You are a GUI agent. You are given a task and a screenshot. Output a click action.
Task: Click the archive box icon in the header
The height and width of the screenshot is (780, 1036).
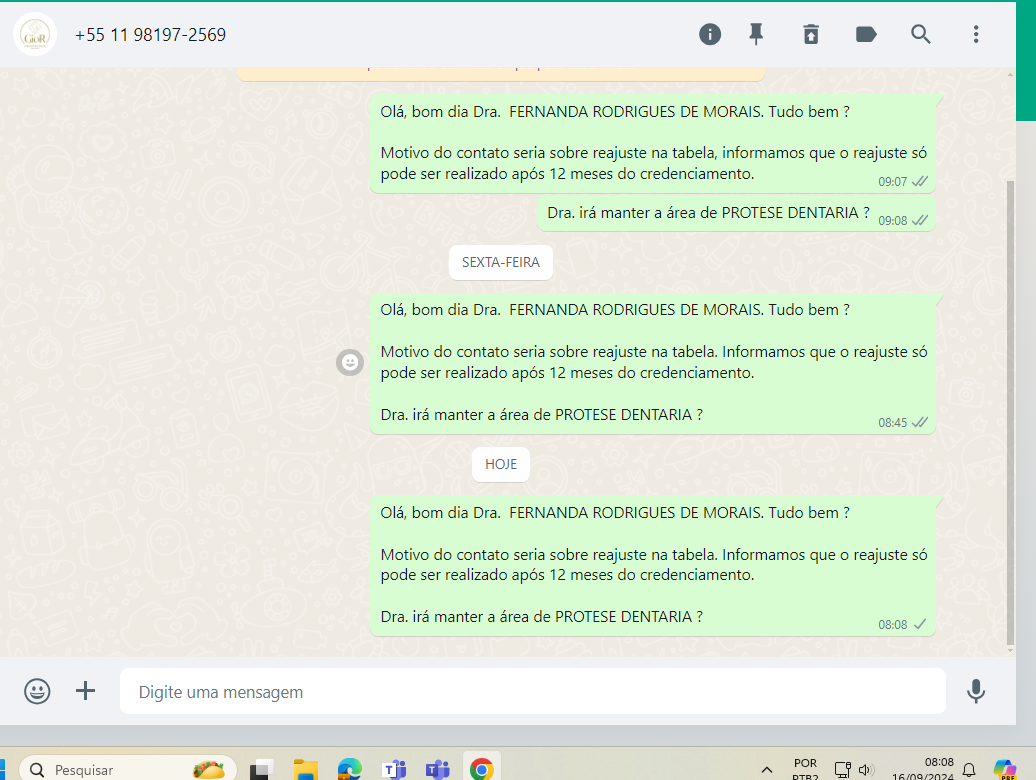(x=811, y=34)
